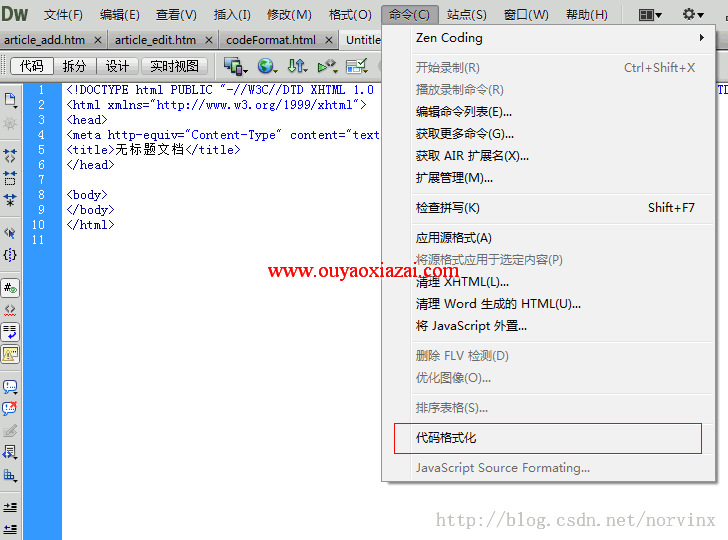Image resolution: width=728 pixels, height=540 pixels.
Task: Open settings gear dropdown
Action: pyautogui.click(x=693, y=15)
